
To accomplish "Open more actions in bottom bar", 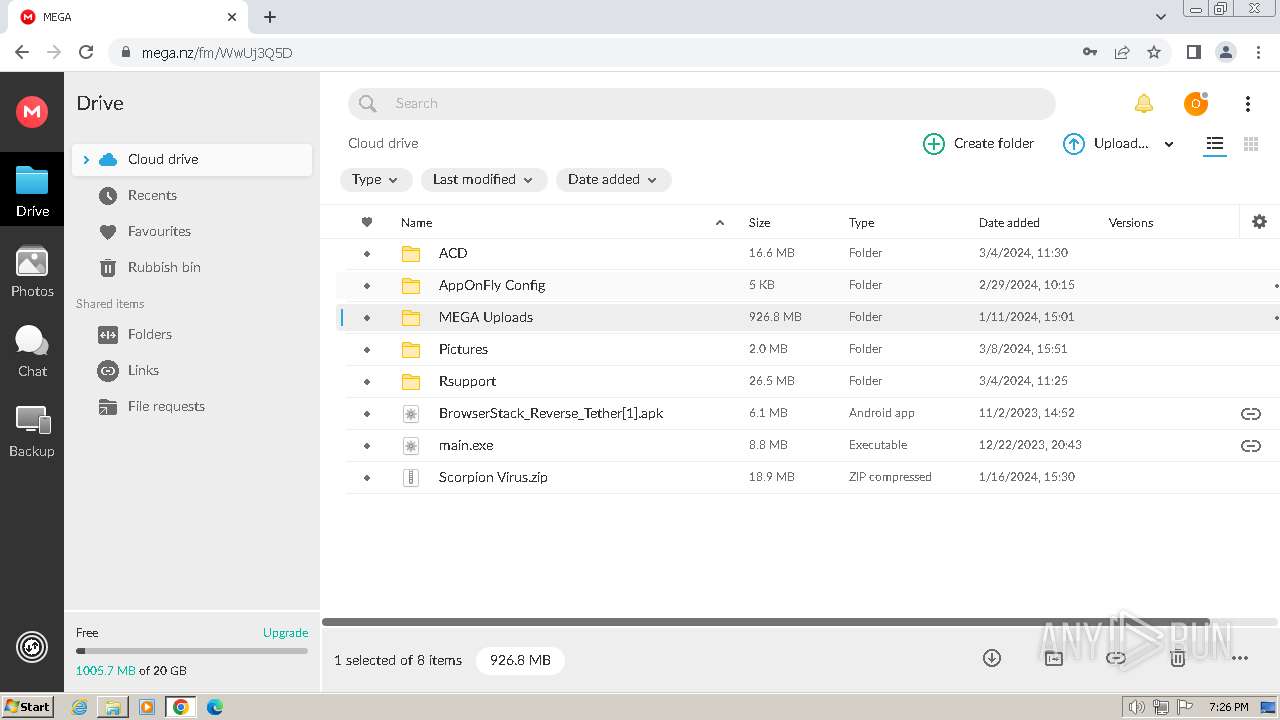I will (1240, 658).
